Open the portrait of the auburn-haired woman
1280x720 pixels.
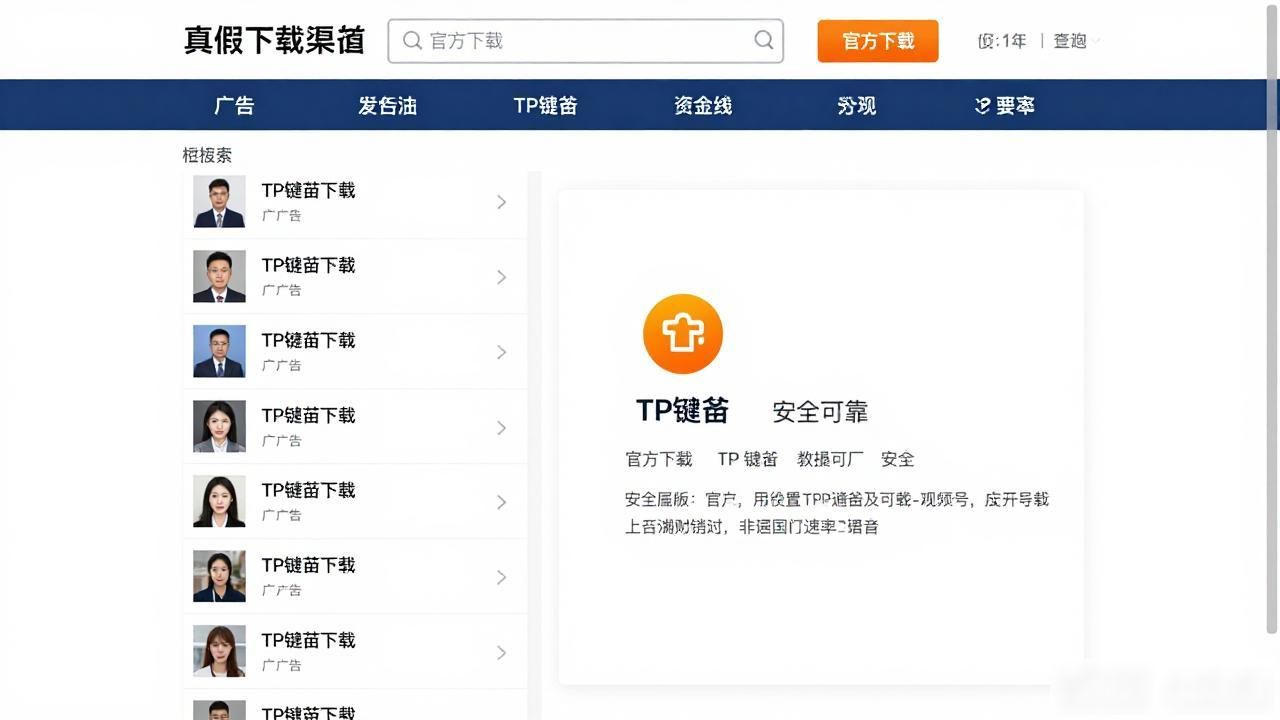tap(219, 651)
